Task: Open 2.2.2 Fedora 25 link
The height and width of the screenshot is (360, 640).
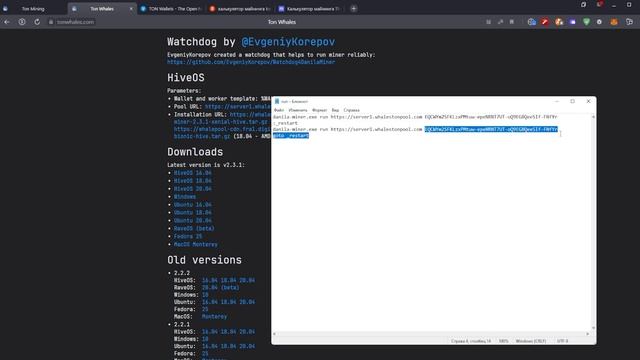Action: [x=205, y=309]
